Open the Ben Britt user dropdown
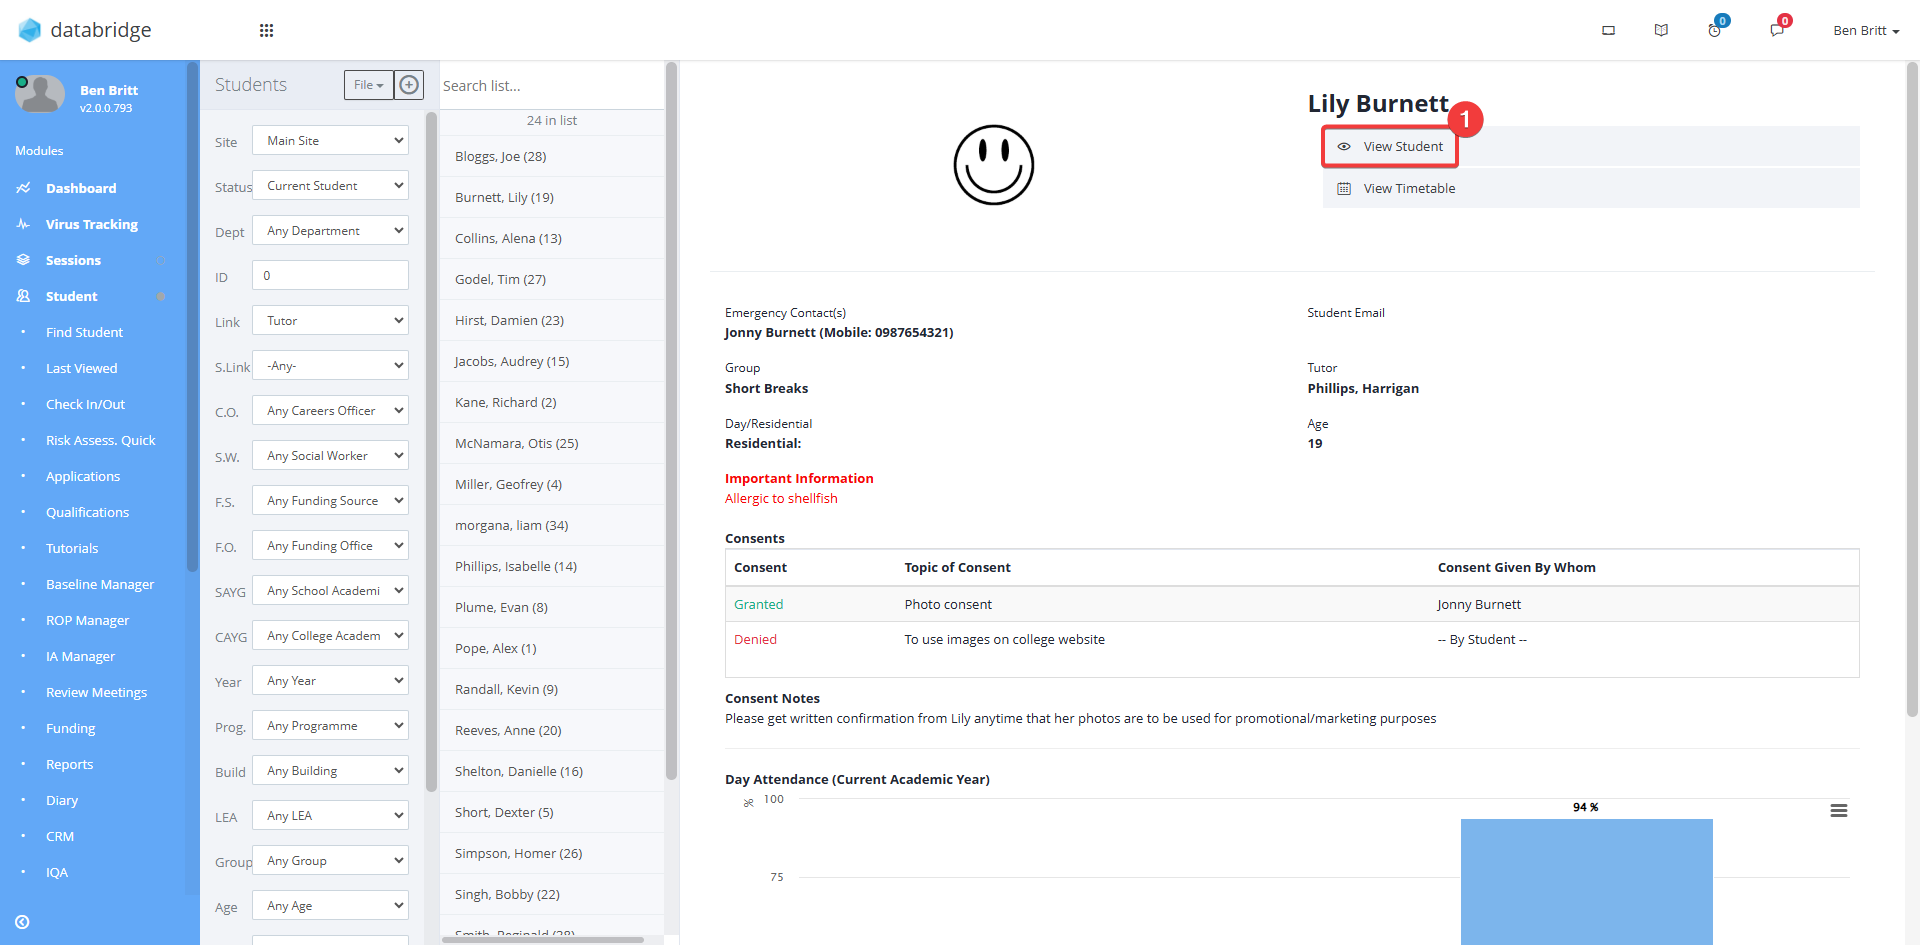The width and height of the screenshot is (1920, 945). coord(1865,30)
